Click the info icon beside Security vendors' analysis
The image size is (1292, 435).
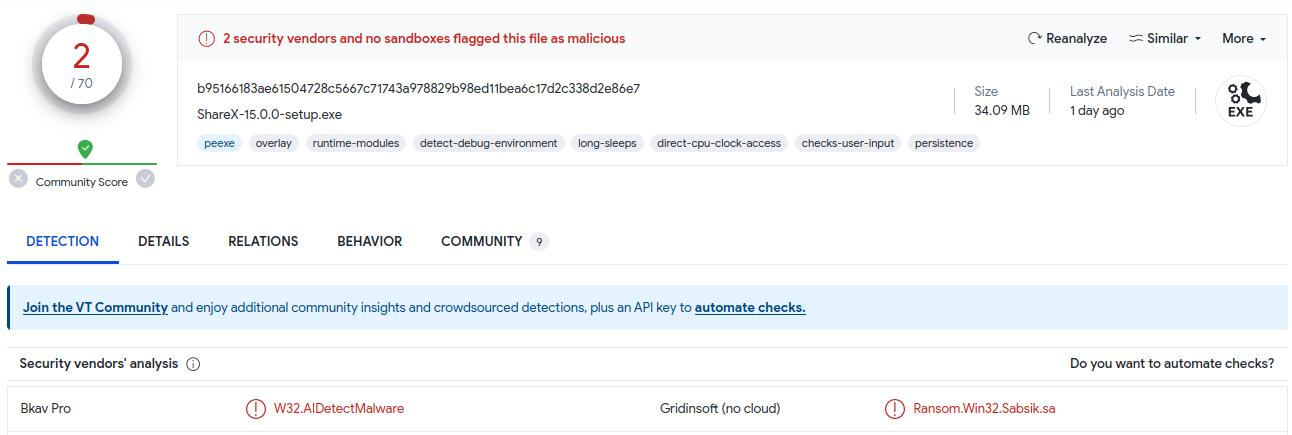[193, 364]
